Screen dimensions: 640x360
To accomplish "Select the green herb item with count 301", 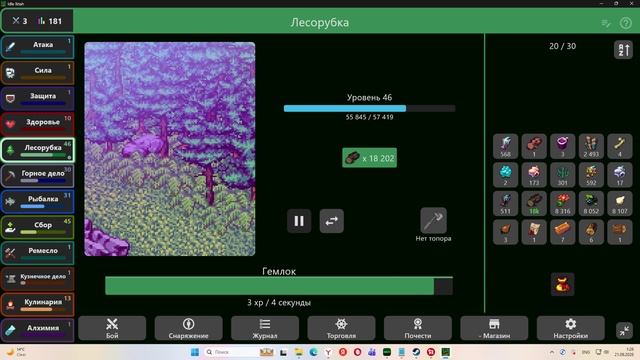I will 562,175.
